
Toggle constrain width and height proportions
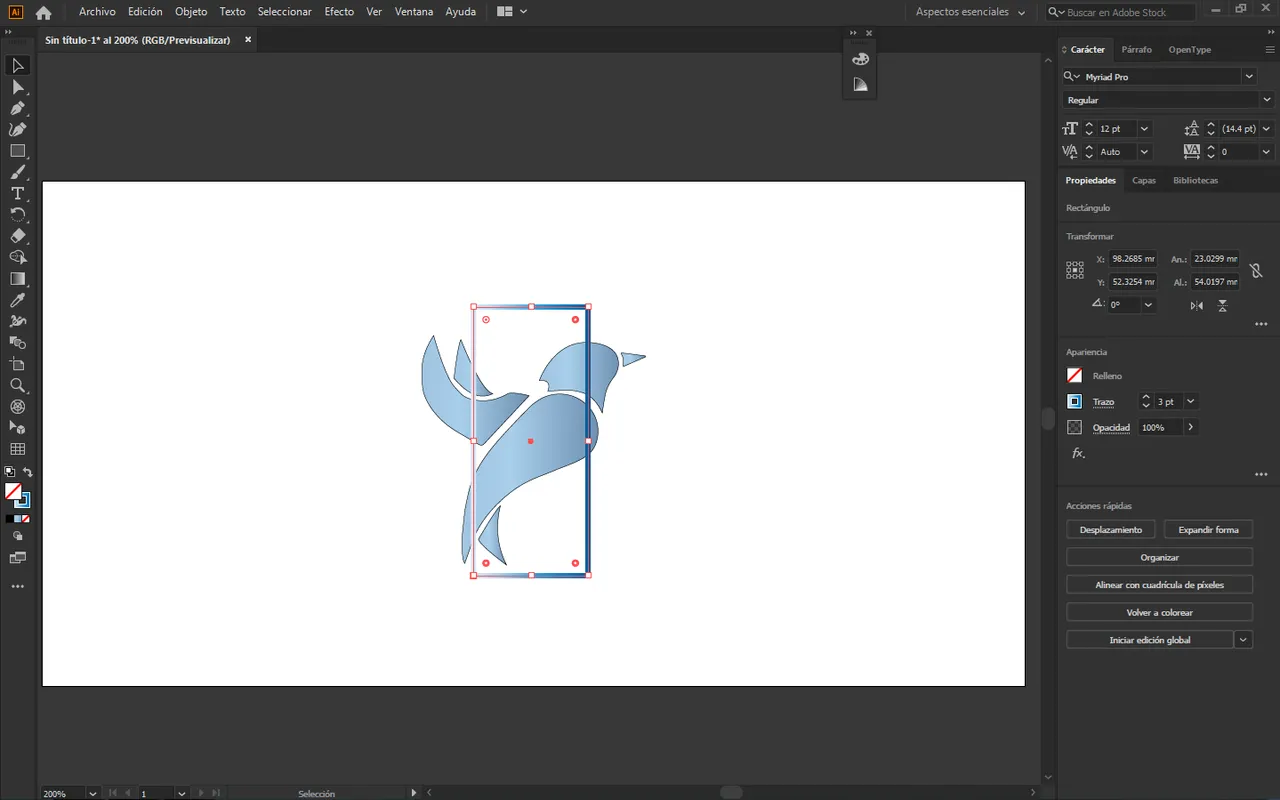point(1256,270)
